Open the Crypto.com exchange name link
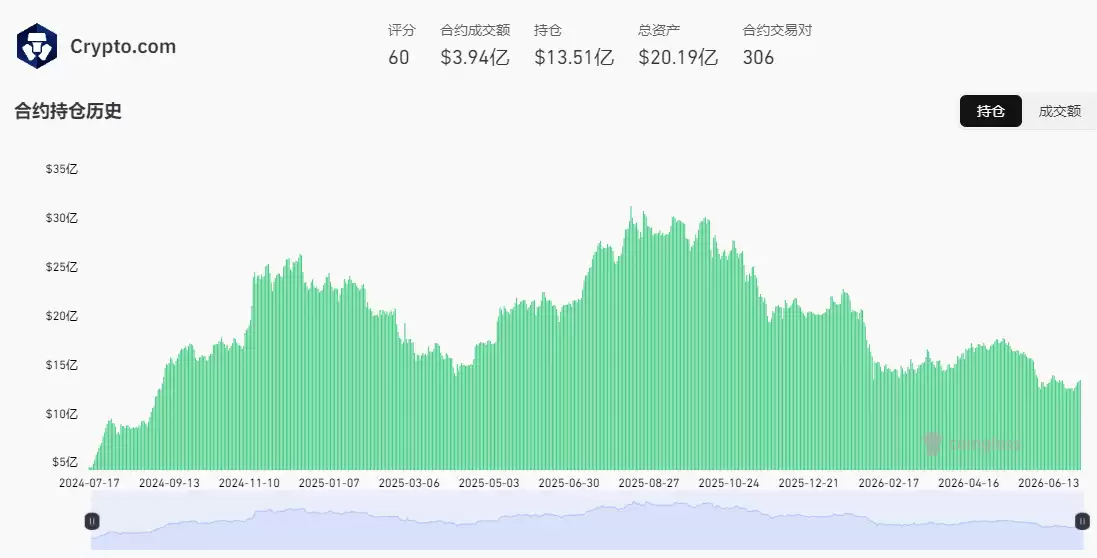The height and width of the screenshot is (558, 1097). point(122,47)
